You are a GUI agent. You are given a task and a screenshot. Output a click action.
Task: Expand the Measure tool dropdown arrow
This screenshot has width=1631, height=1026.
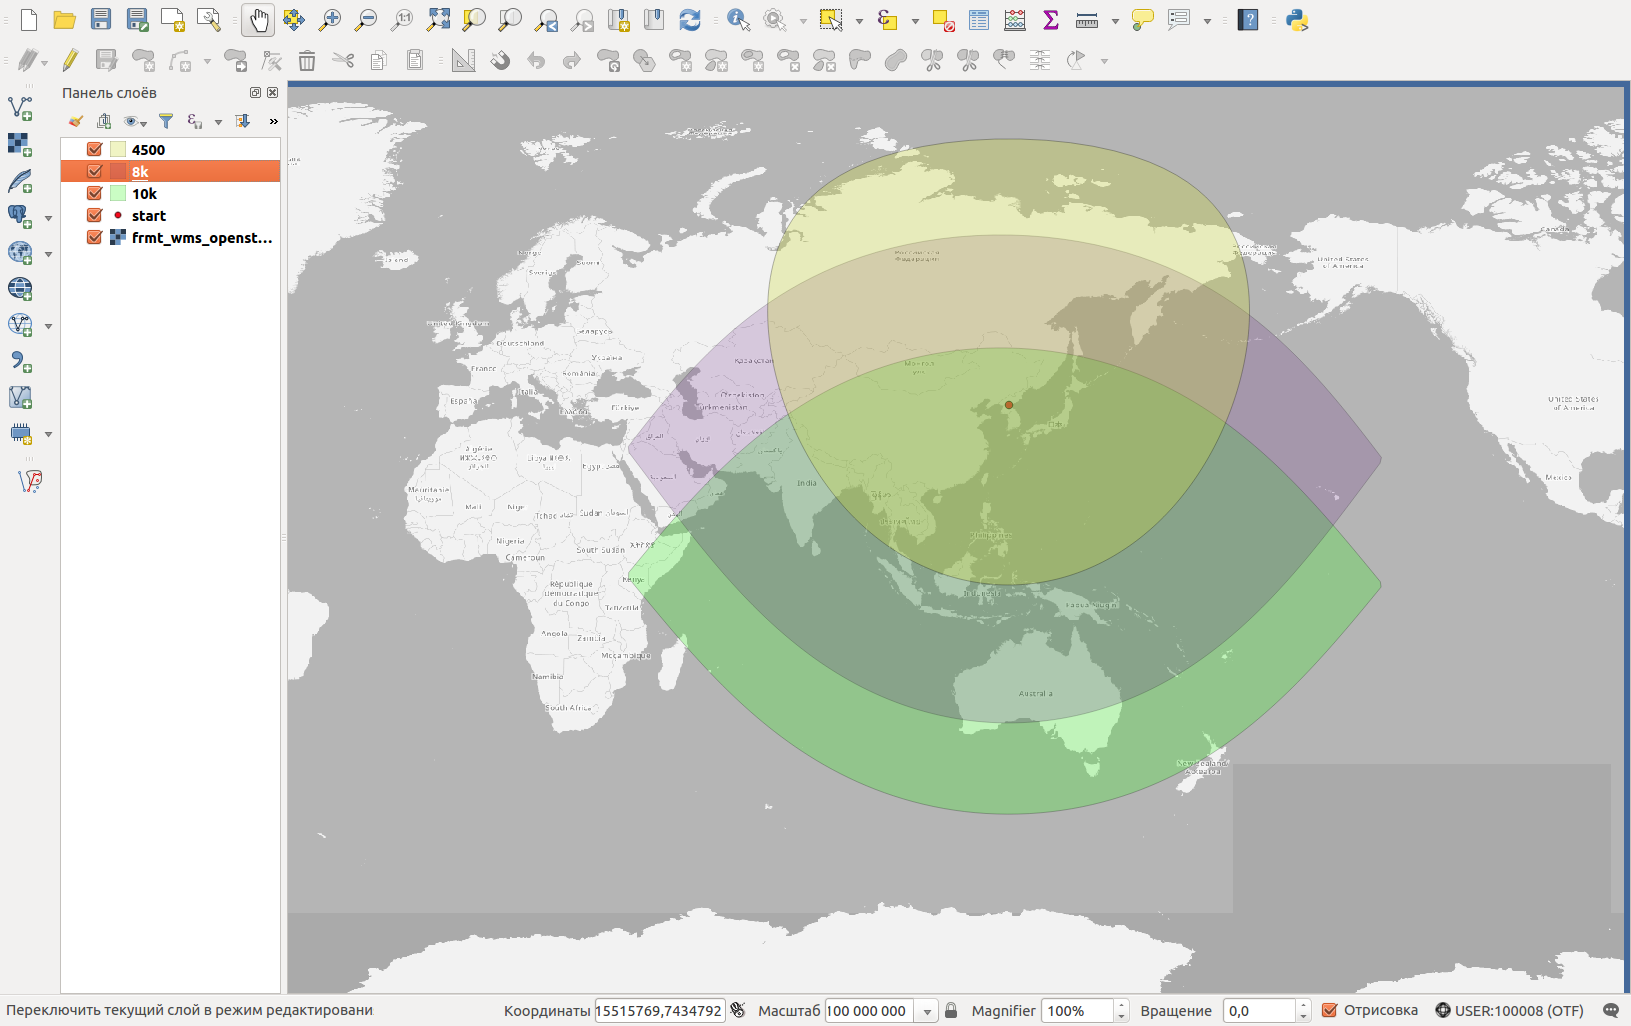point(1114,20)
